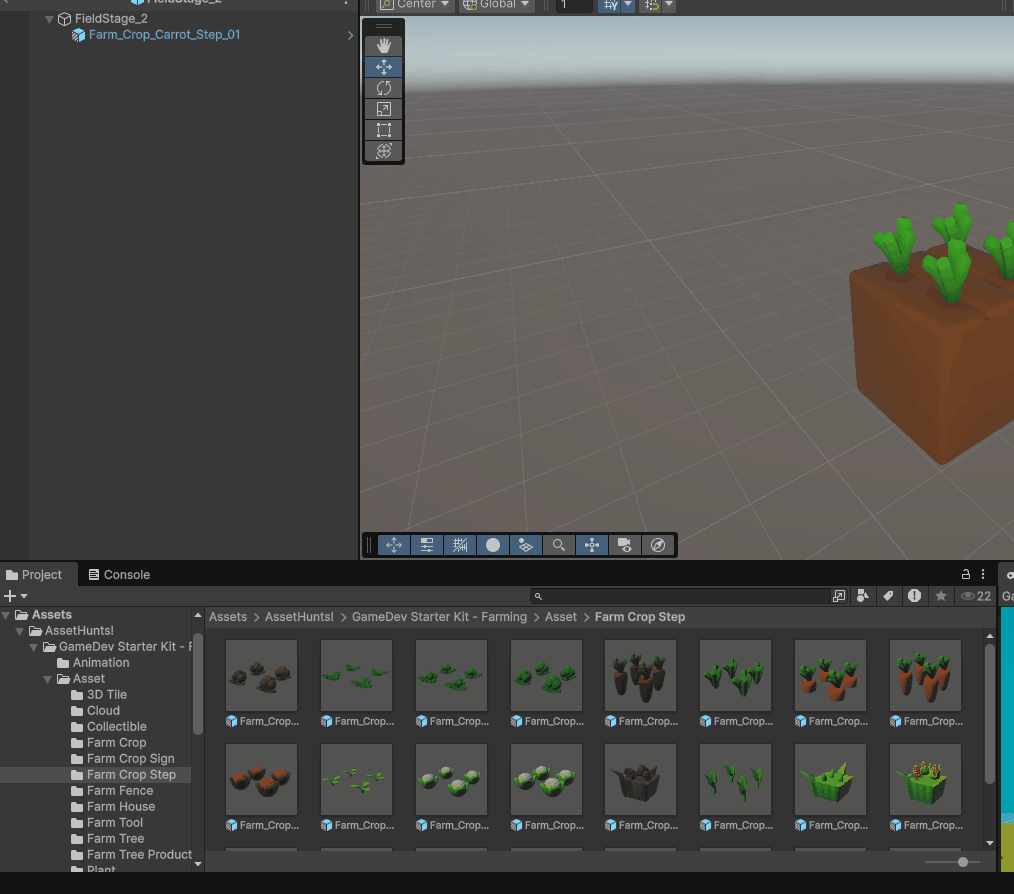The height and width of the screenshot is (894, 1014).
Task: Click the scene search magnifier icon
Action: point(559,545)
